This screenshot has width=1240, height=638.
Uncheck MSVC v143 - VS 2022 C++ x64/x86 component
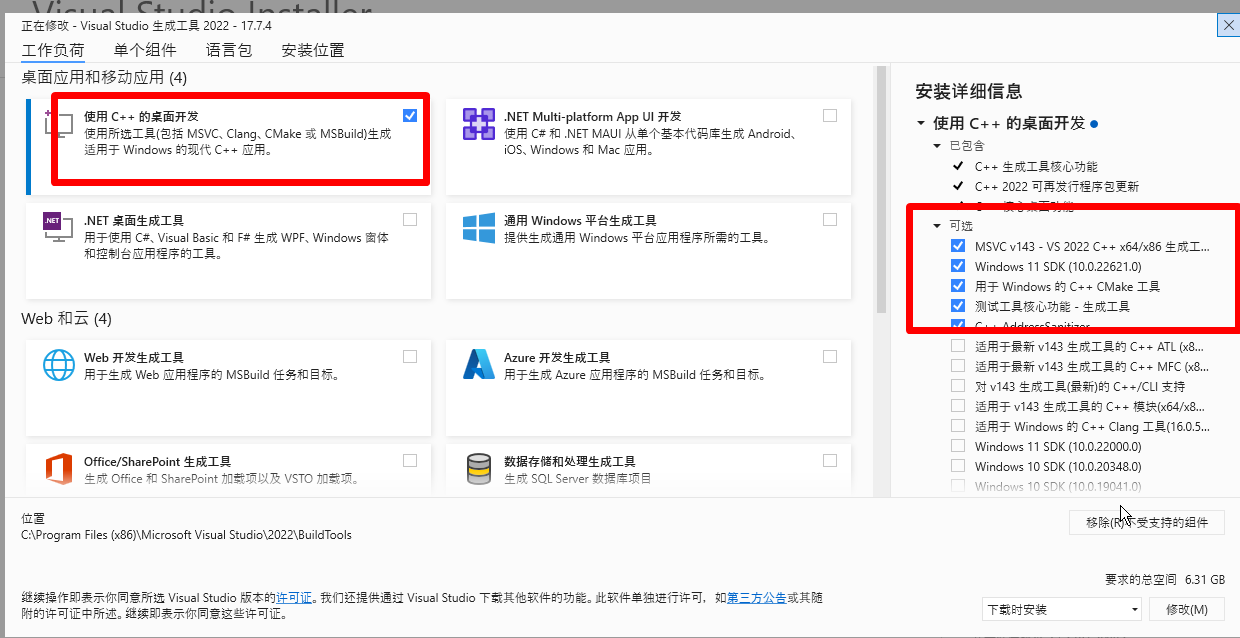(958, 246)
